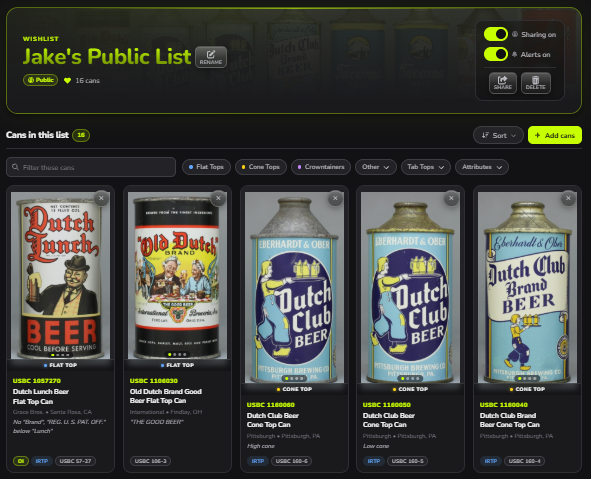
Task: Open the Dutch Lunch Beer can image
Action: tap(60, 275)
